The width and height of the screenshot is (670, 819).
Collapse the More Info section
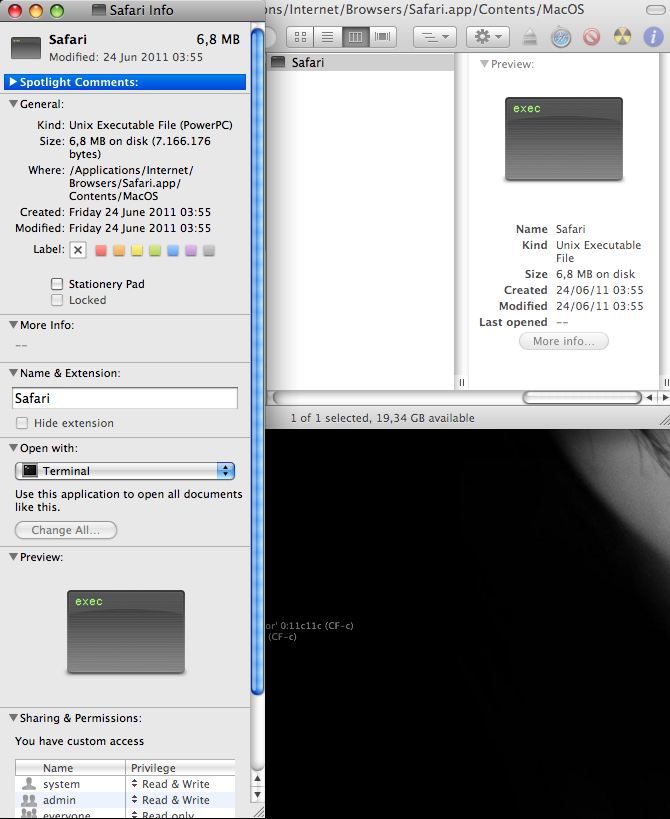(14, 325)
